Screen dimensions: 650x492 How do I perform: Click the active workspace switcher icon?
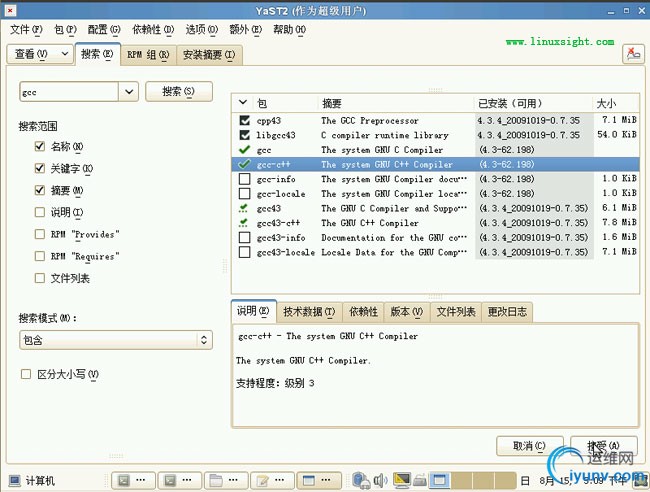(x=440, y=481)
